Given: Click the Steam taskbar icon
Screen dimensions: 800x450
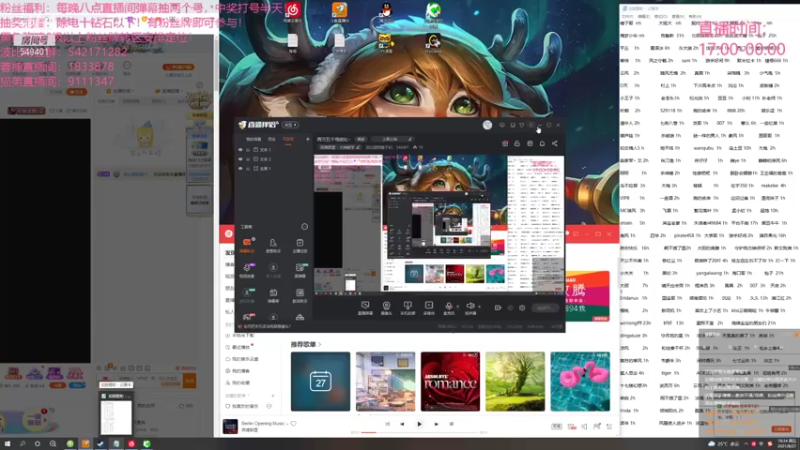Looking at the screenshot, I should click(101, 444).
